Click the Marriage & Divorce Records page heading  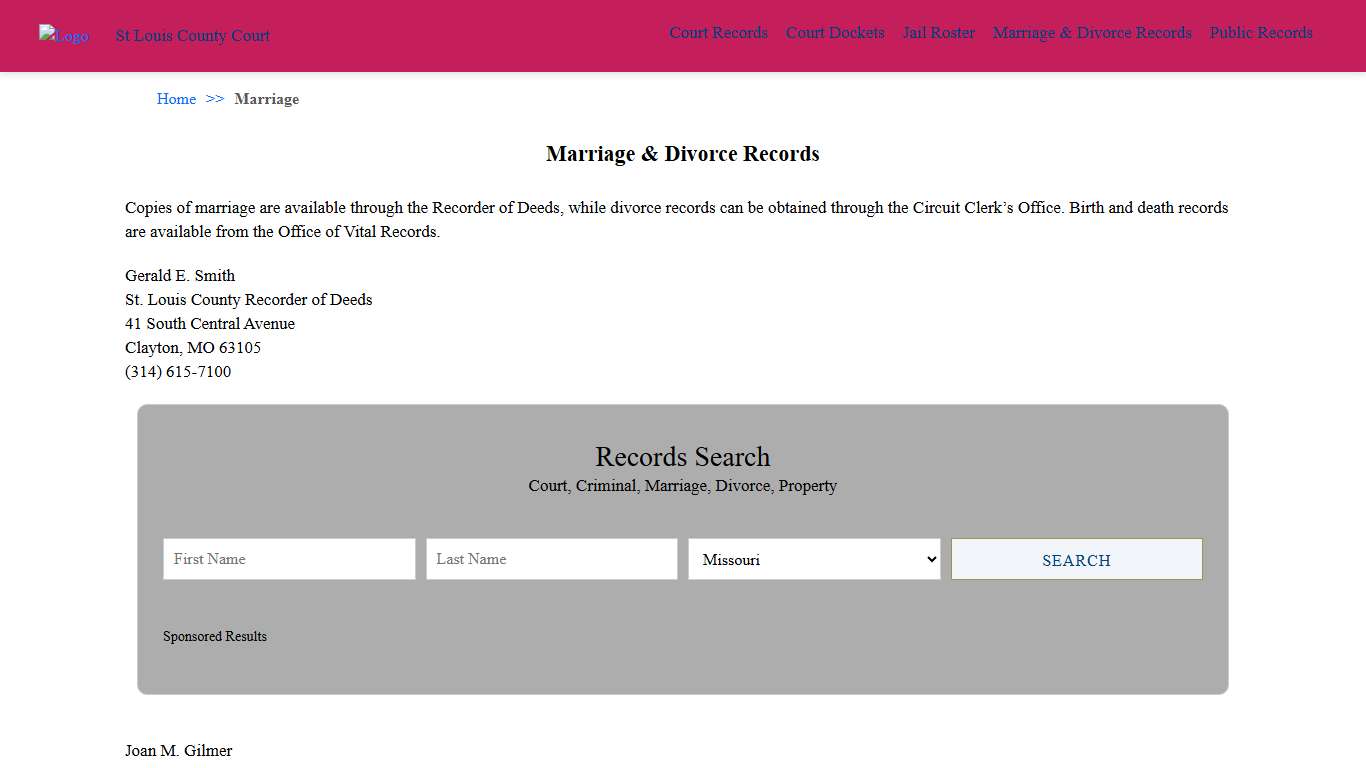click(682, 154)
